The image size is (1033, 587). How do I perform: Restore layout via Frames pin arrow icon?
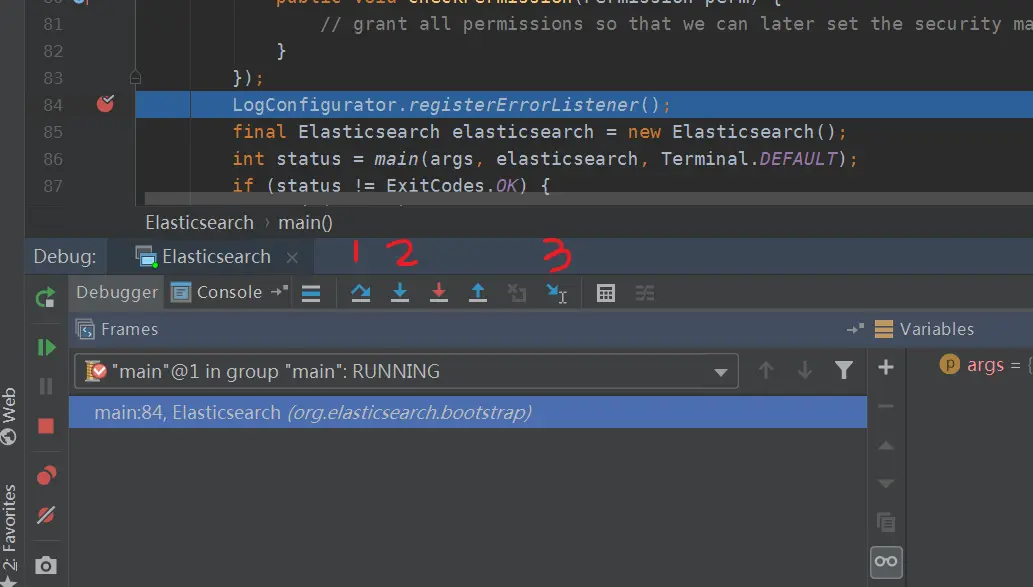[855, 329]
